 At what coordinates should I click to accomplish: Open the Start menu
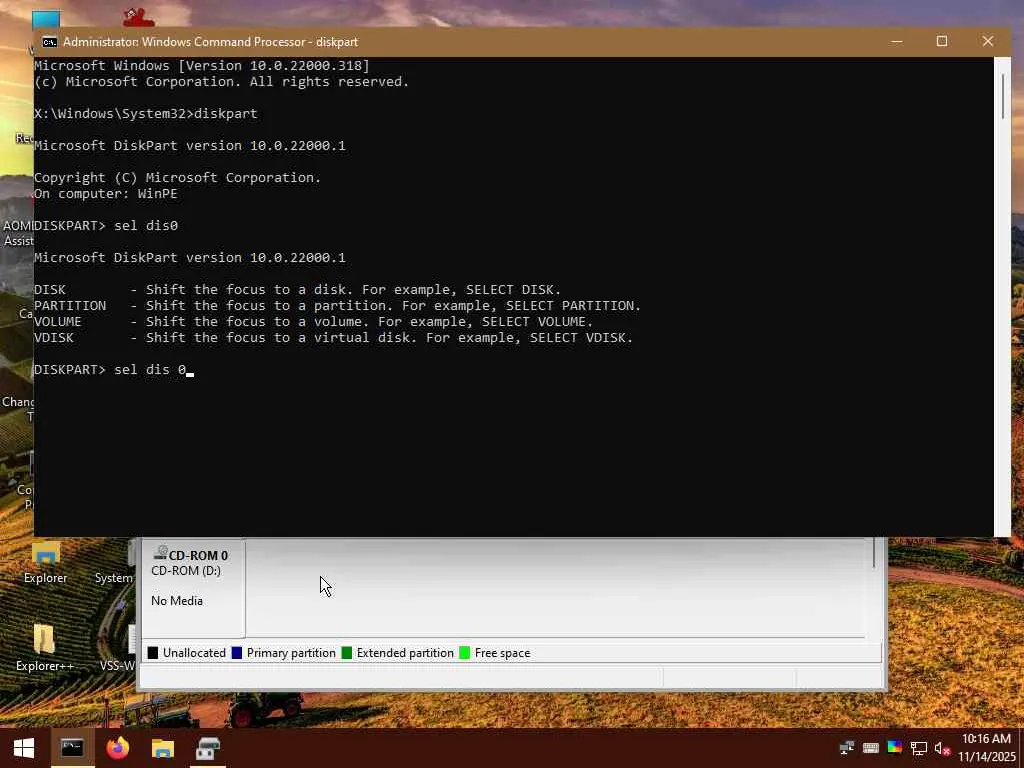24,748
